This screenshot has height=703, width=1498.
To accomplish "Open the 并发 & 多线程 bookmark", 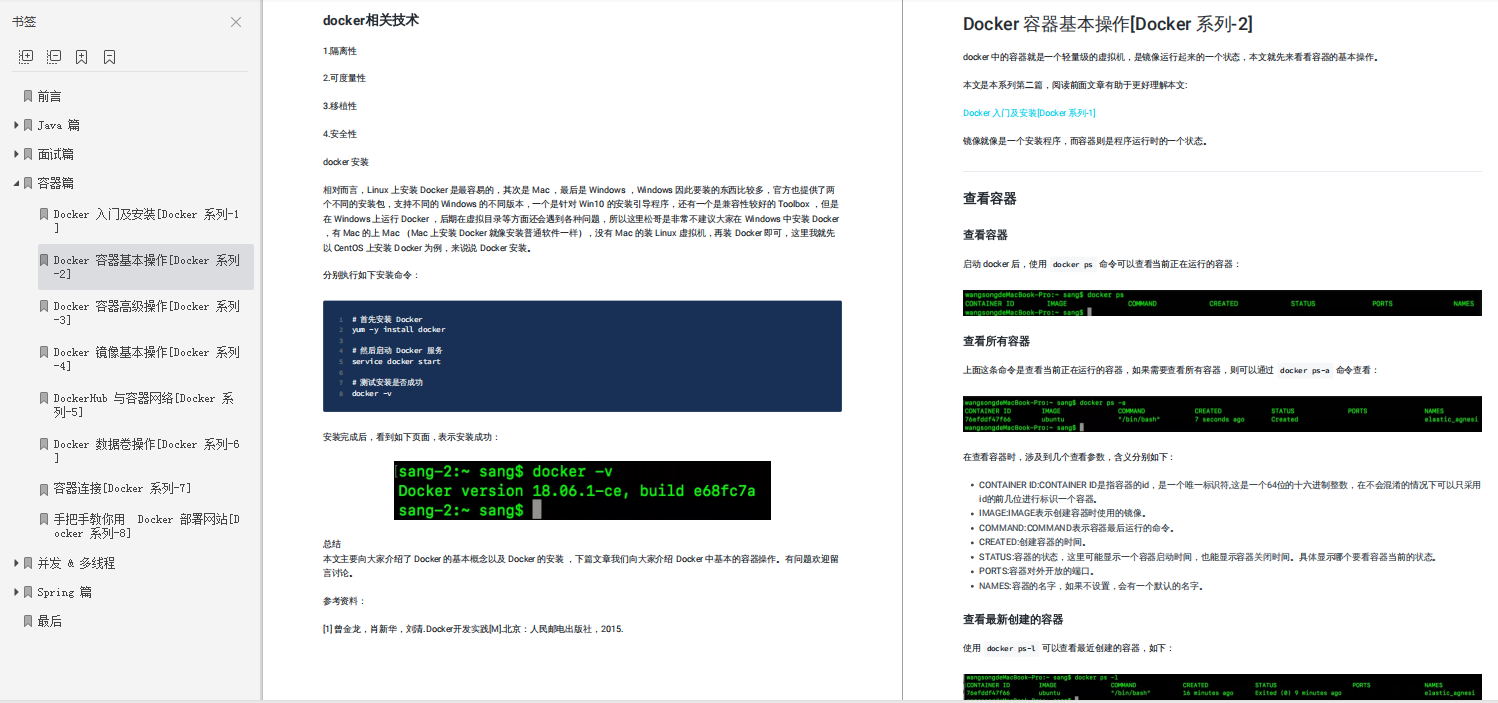I will point(77,563).
